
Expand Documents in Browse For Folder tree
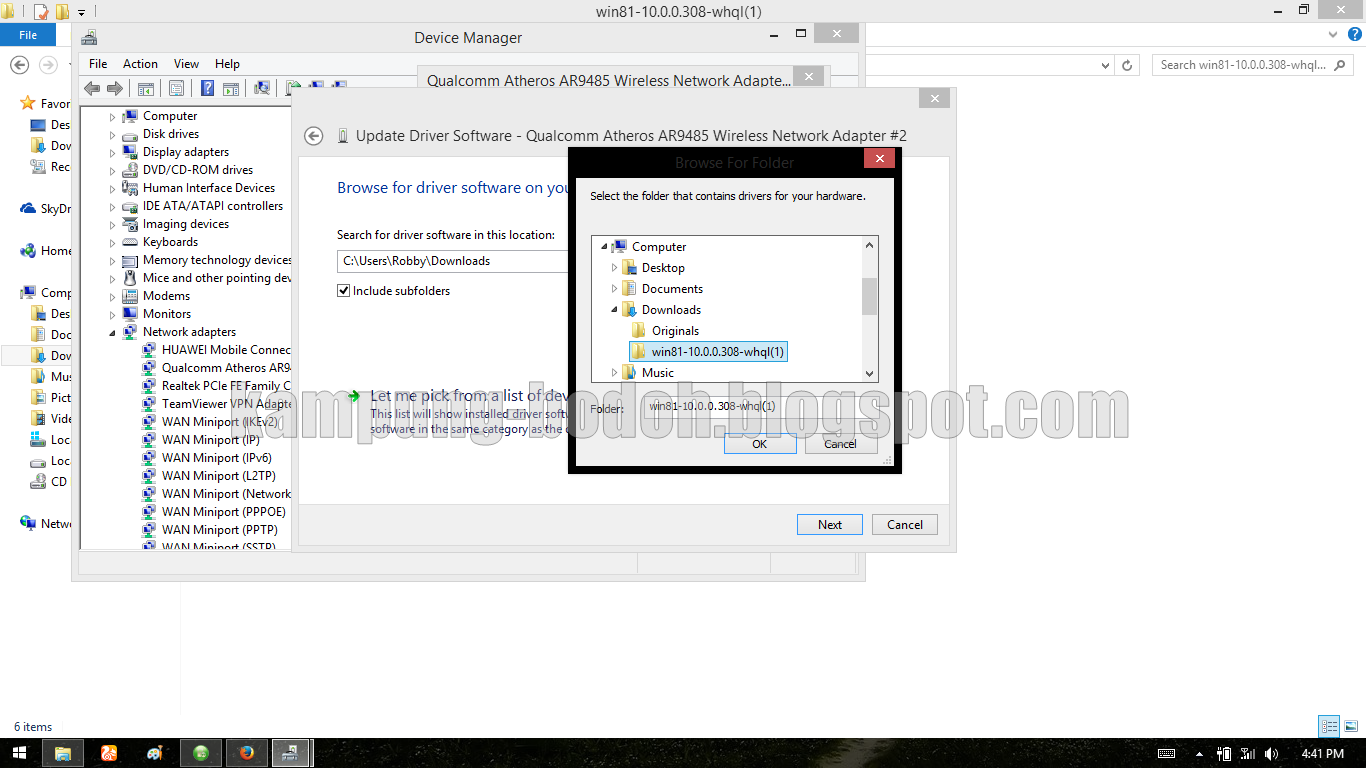pyautogui.click(x=615, y=289)
